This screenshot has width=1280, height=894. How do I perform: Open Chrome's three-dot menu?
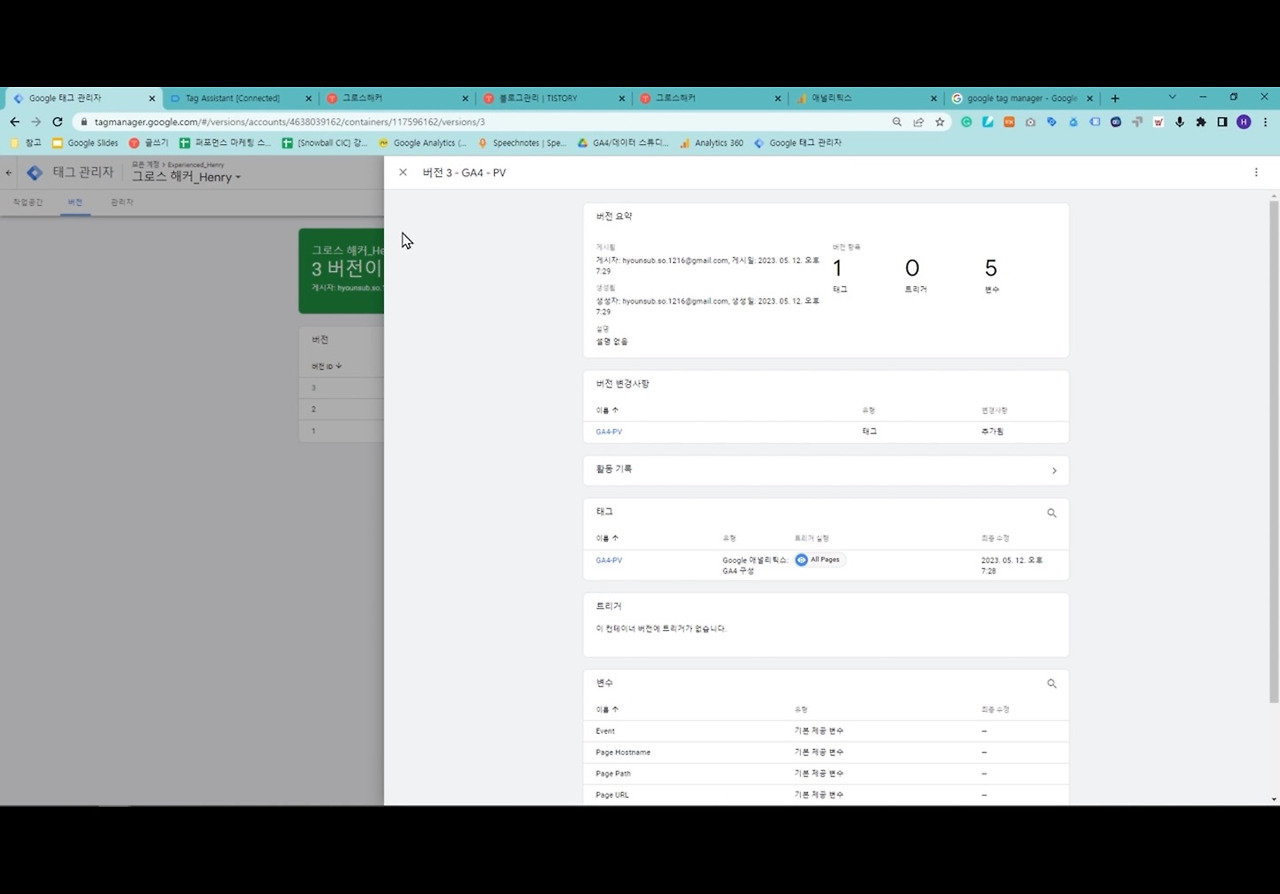(1265, 122)
